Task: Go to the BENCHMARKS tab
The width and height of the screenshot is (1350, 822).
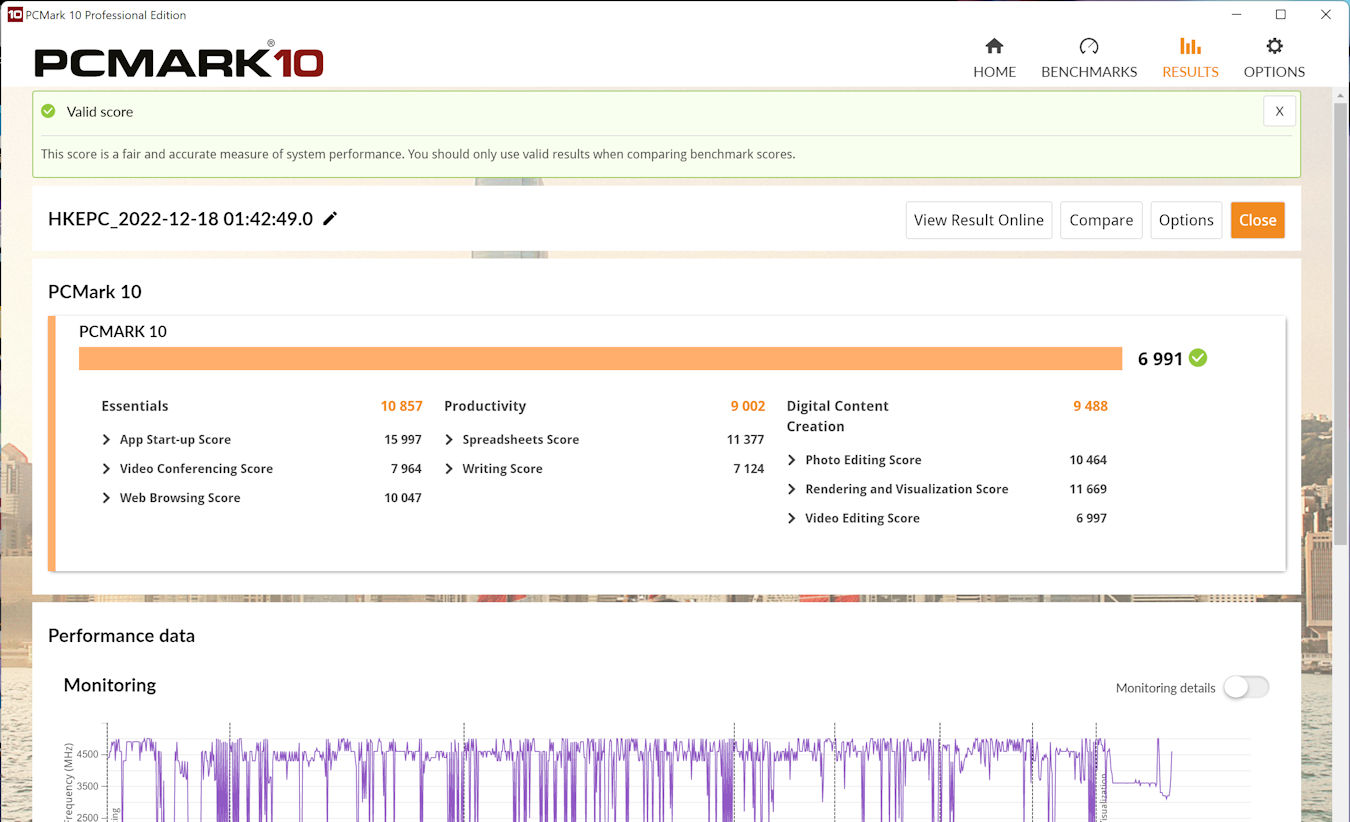Action: tap(1089, 58)
